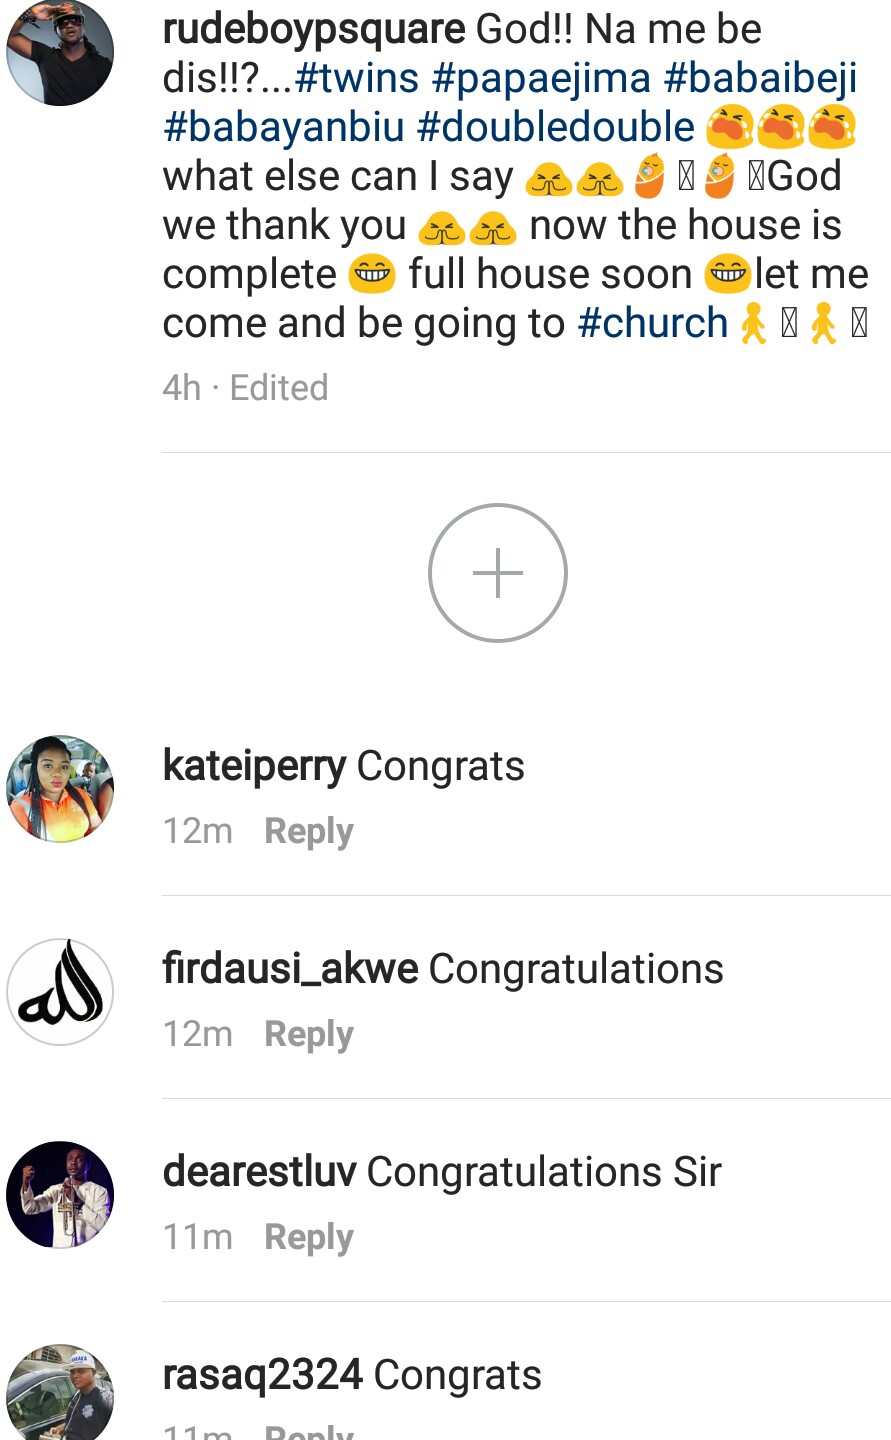Viewport: 891px width, 1440px height.
Task: Tap the #doubledouble hashtag
Action: click(x=556, y=127)
